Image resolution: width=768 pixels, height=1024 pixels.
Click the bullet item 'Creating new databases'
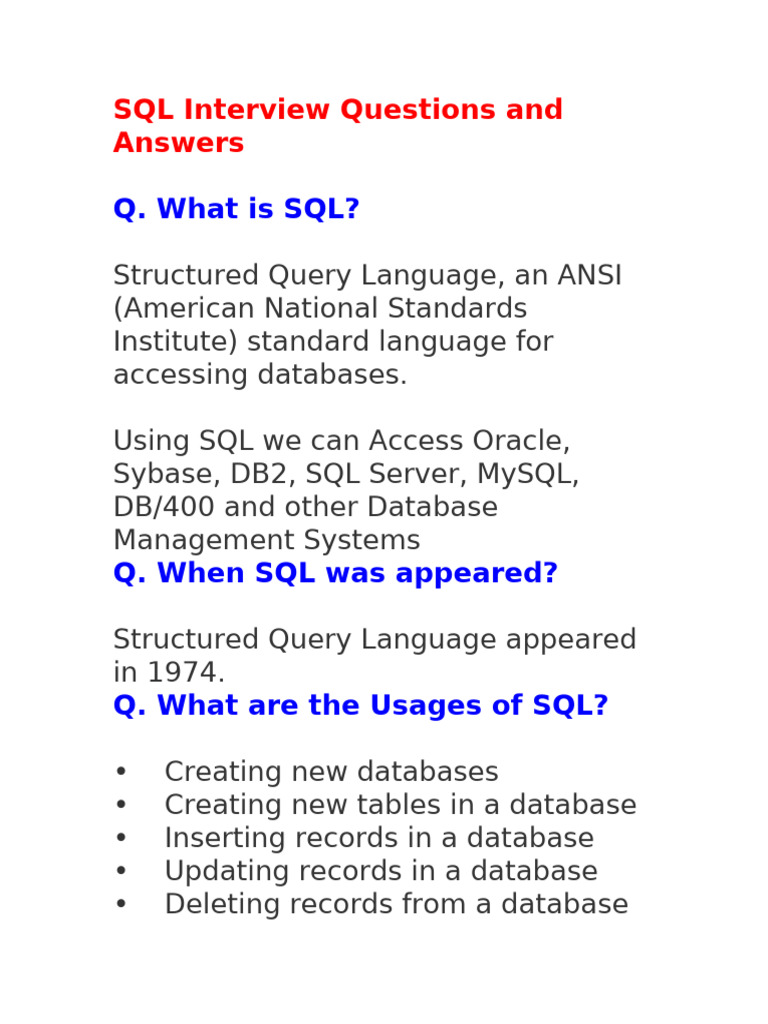click(331, 772)
